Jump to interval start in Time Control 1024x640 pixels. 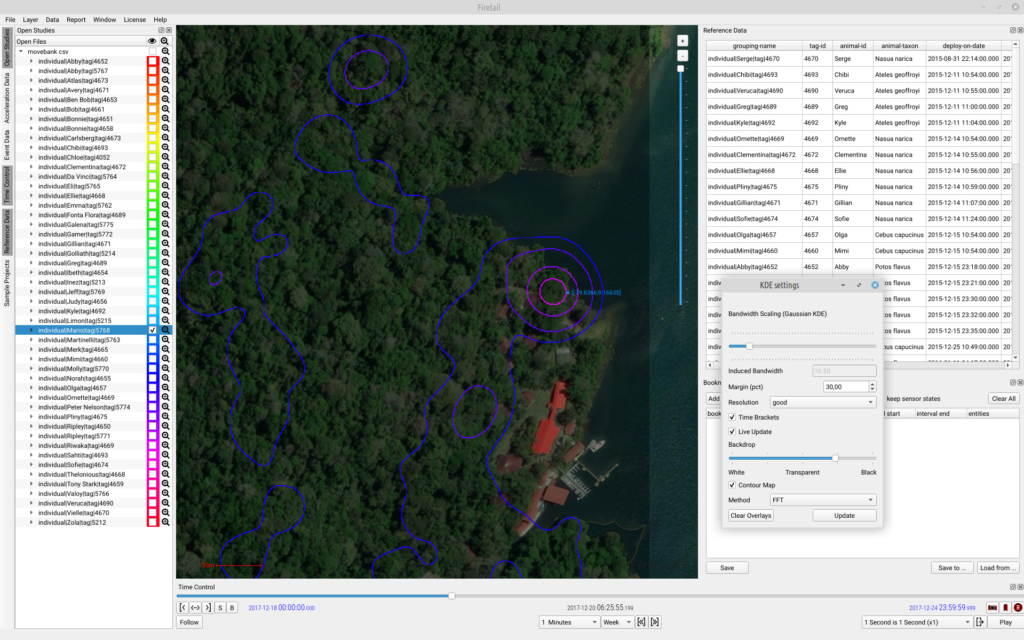[x=183, y=607]
